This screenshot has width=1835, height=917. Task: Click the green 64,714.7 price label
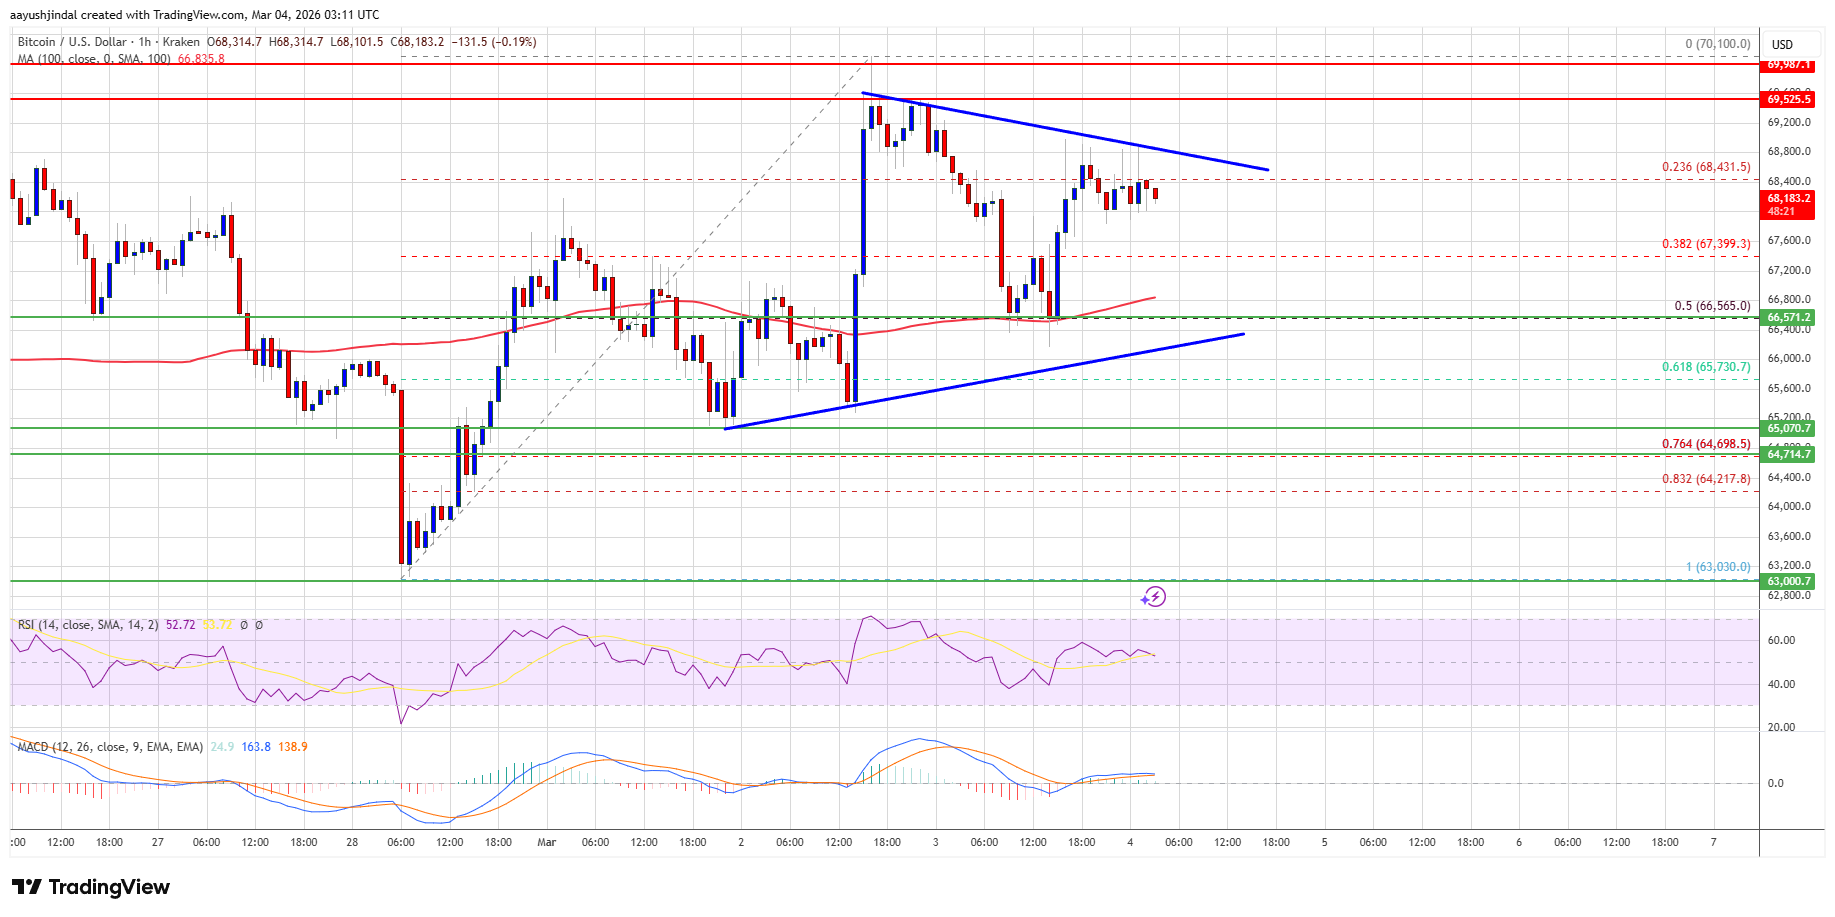[1788, 454]
